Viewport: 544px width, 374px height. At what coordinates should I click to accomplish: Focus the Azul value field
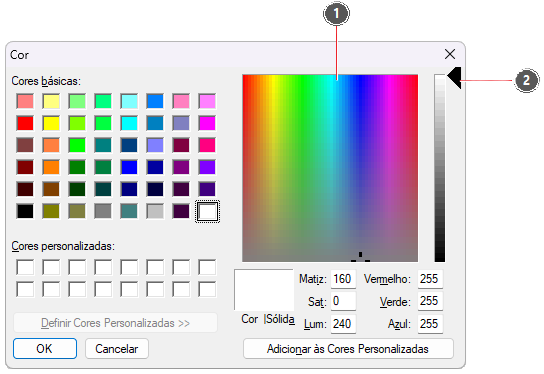pos(430,324)
